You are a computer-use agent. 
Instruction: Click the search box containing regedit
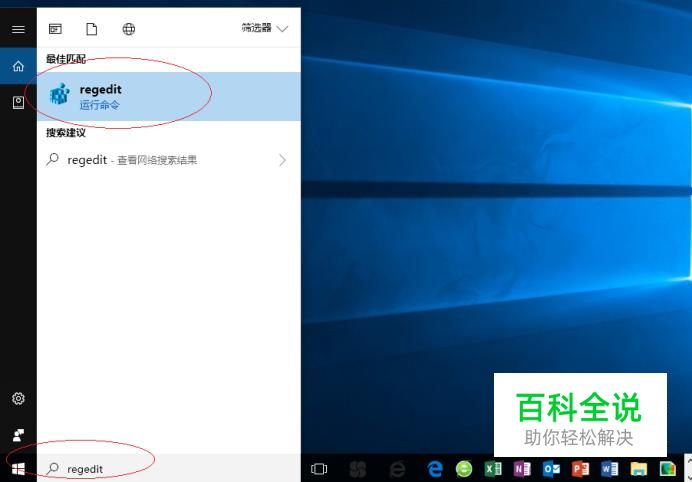point(169,468)
